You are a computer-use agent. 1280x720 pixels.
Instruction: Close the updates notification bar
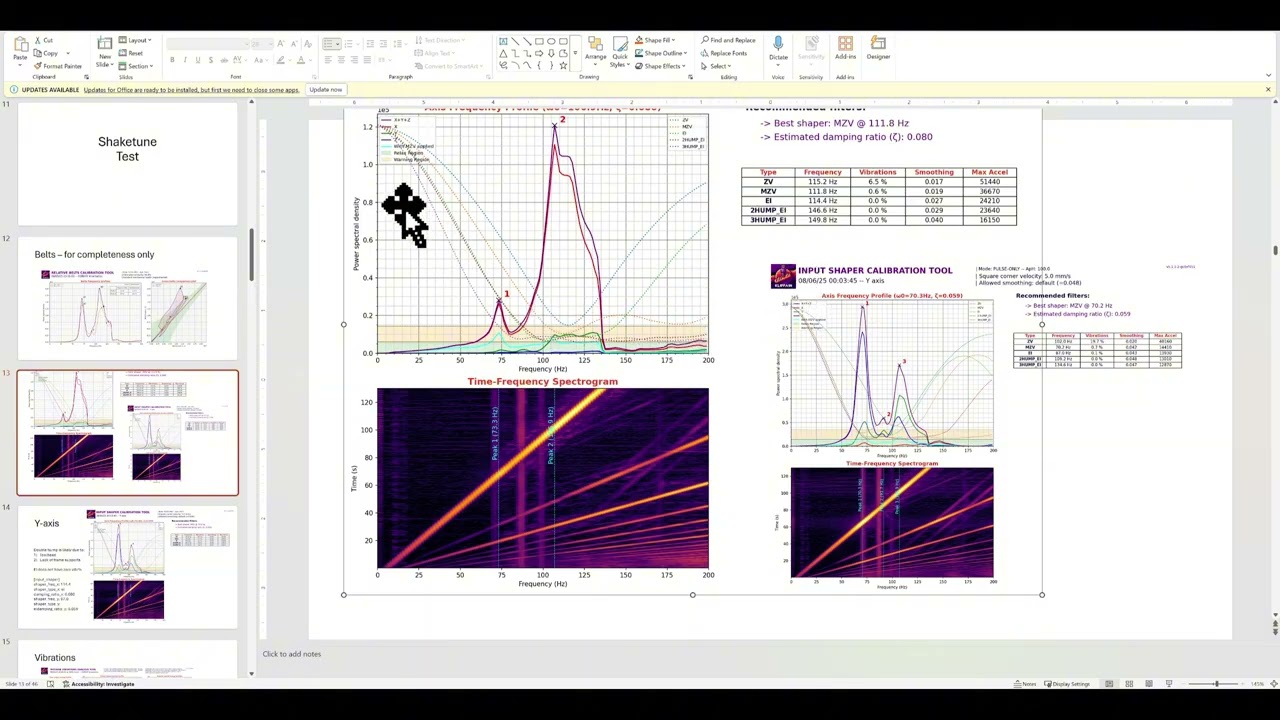click(x=1268, y=90)
